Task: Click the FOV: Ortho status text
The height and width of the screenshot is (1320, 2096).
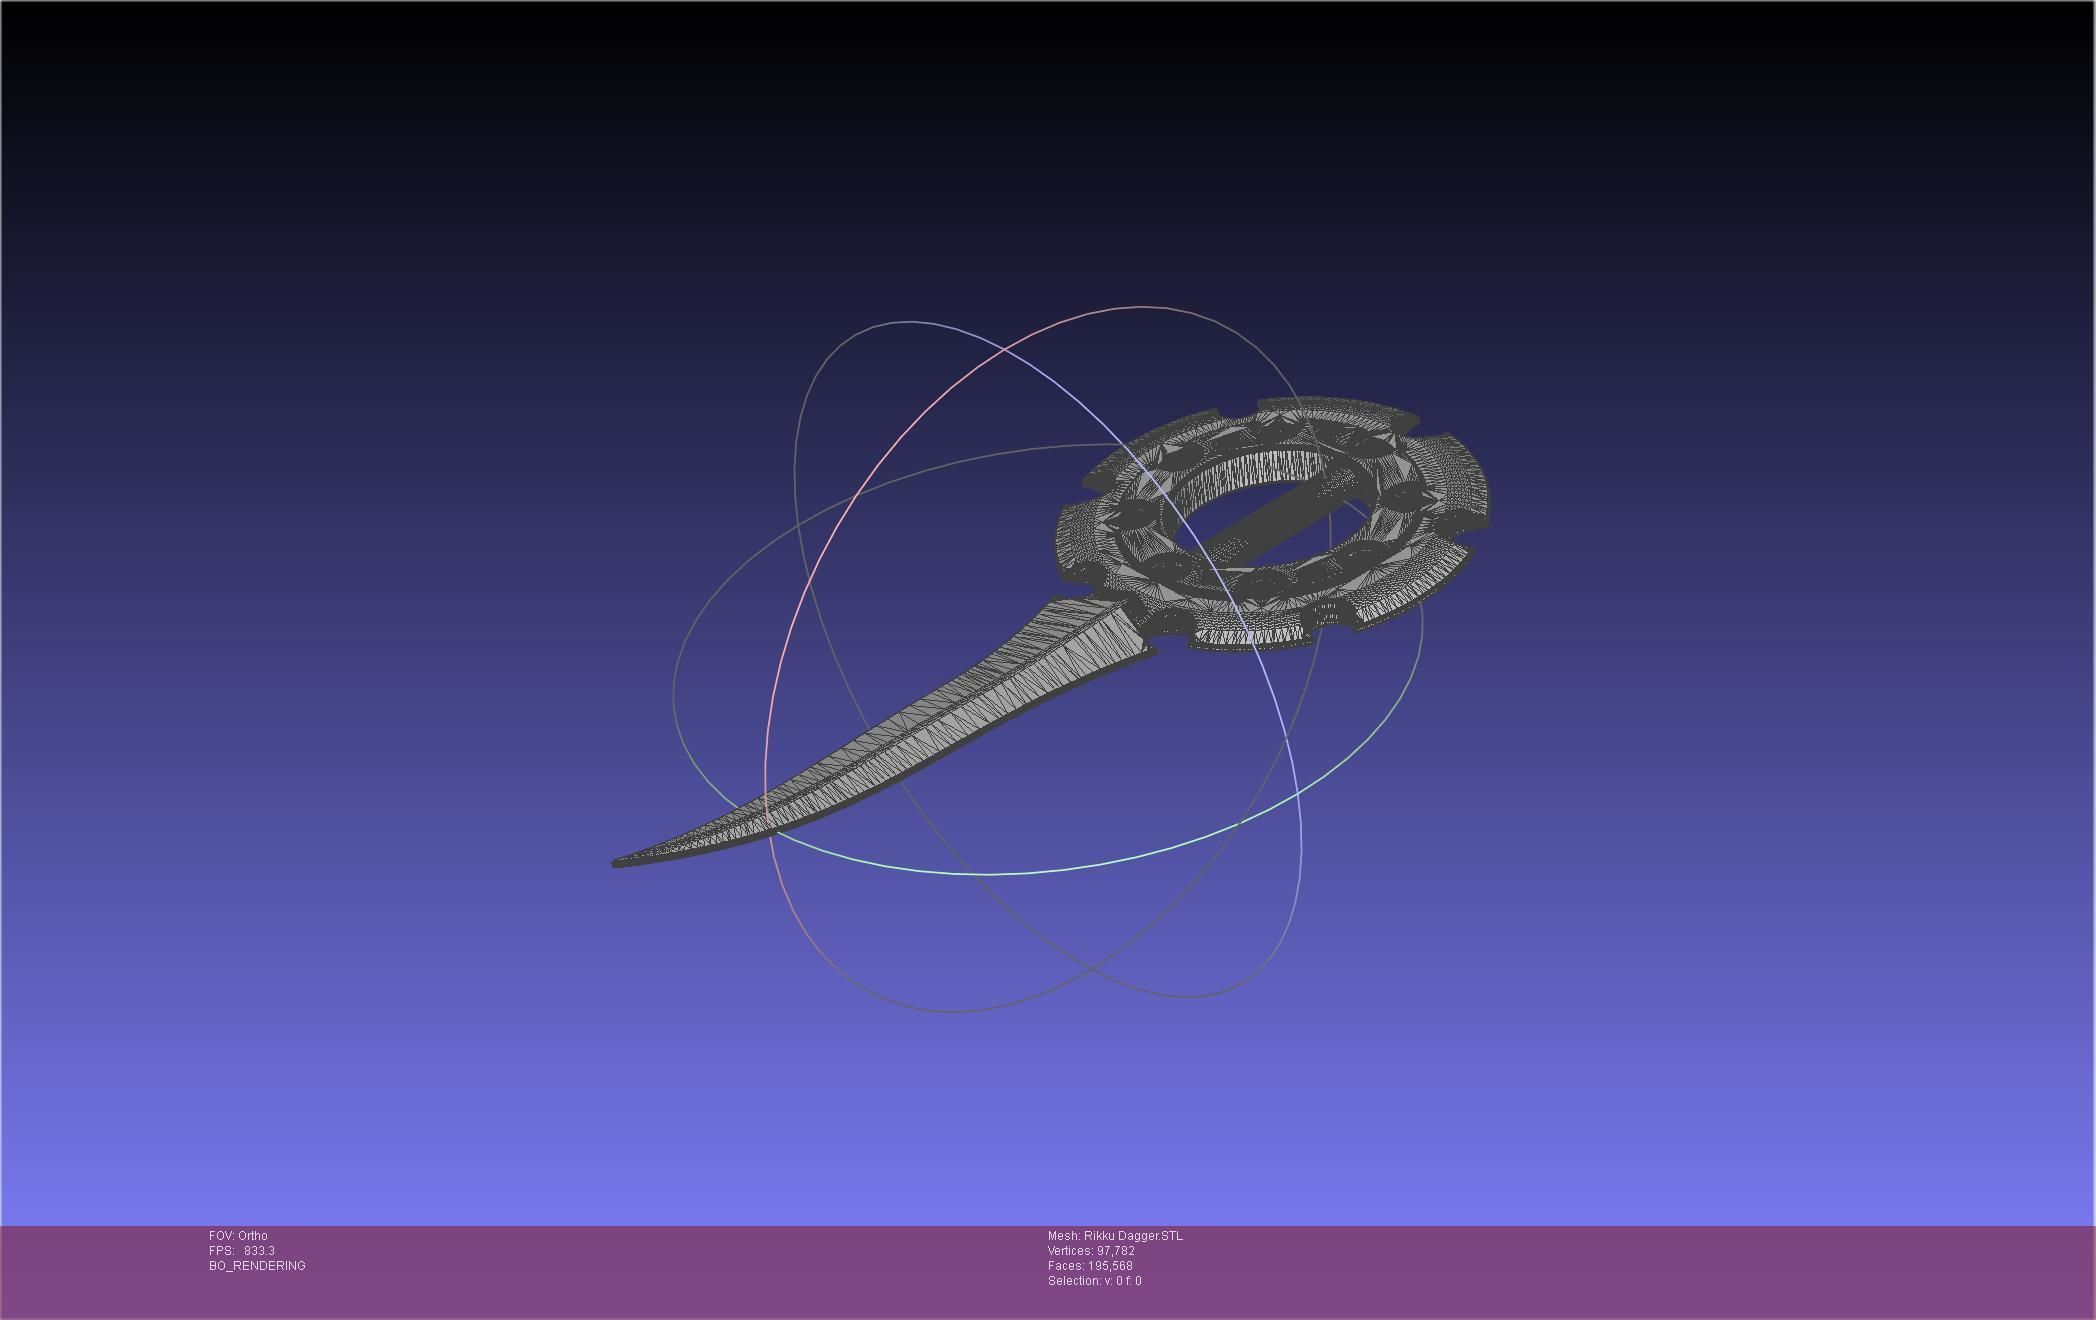Action: pyautogui.click(x=238, y=1236)
